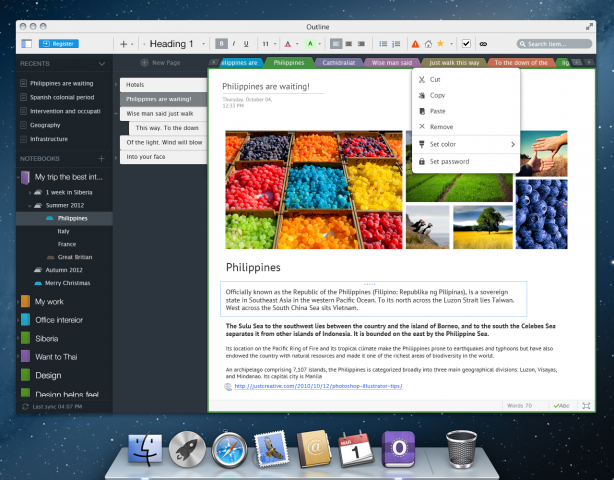Click New Page button

click(x=161, y=63)
